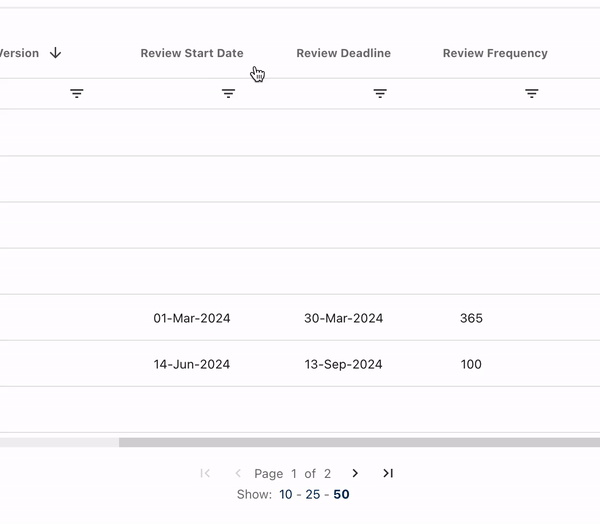Open the Version column filter icon
The width and height of the screenshot is (600, 524).
pos(77,93)
